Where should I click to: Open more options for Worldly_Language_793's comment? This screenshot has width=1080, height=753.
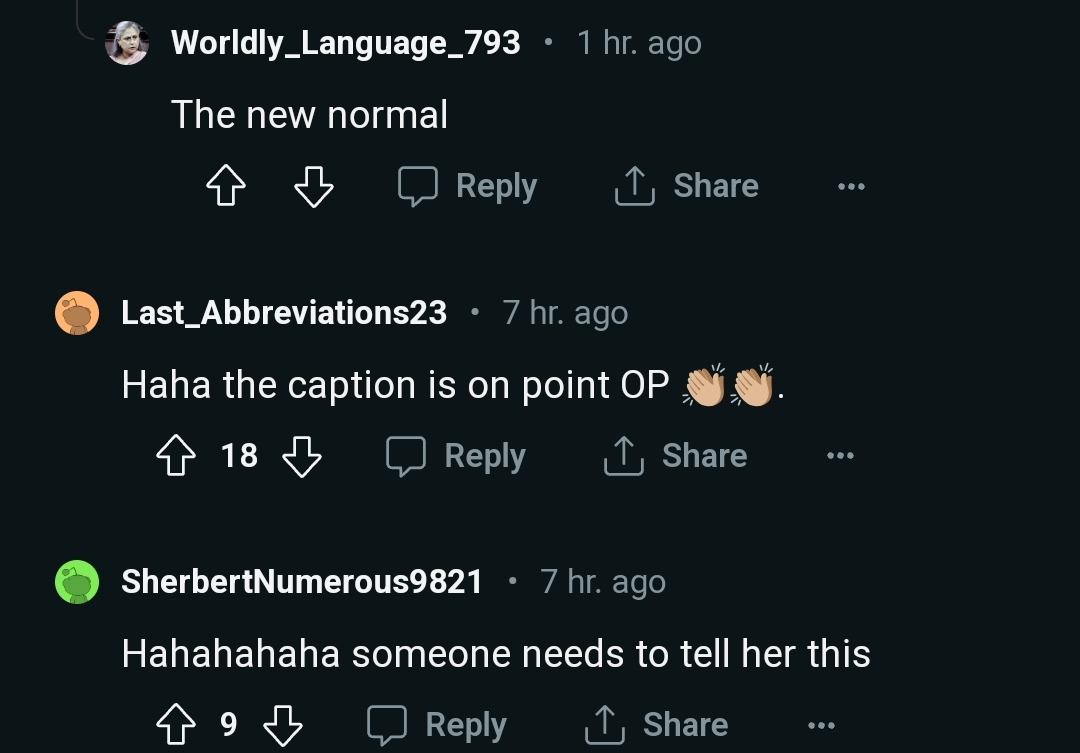851,187
